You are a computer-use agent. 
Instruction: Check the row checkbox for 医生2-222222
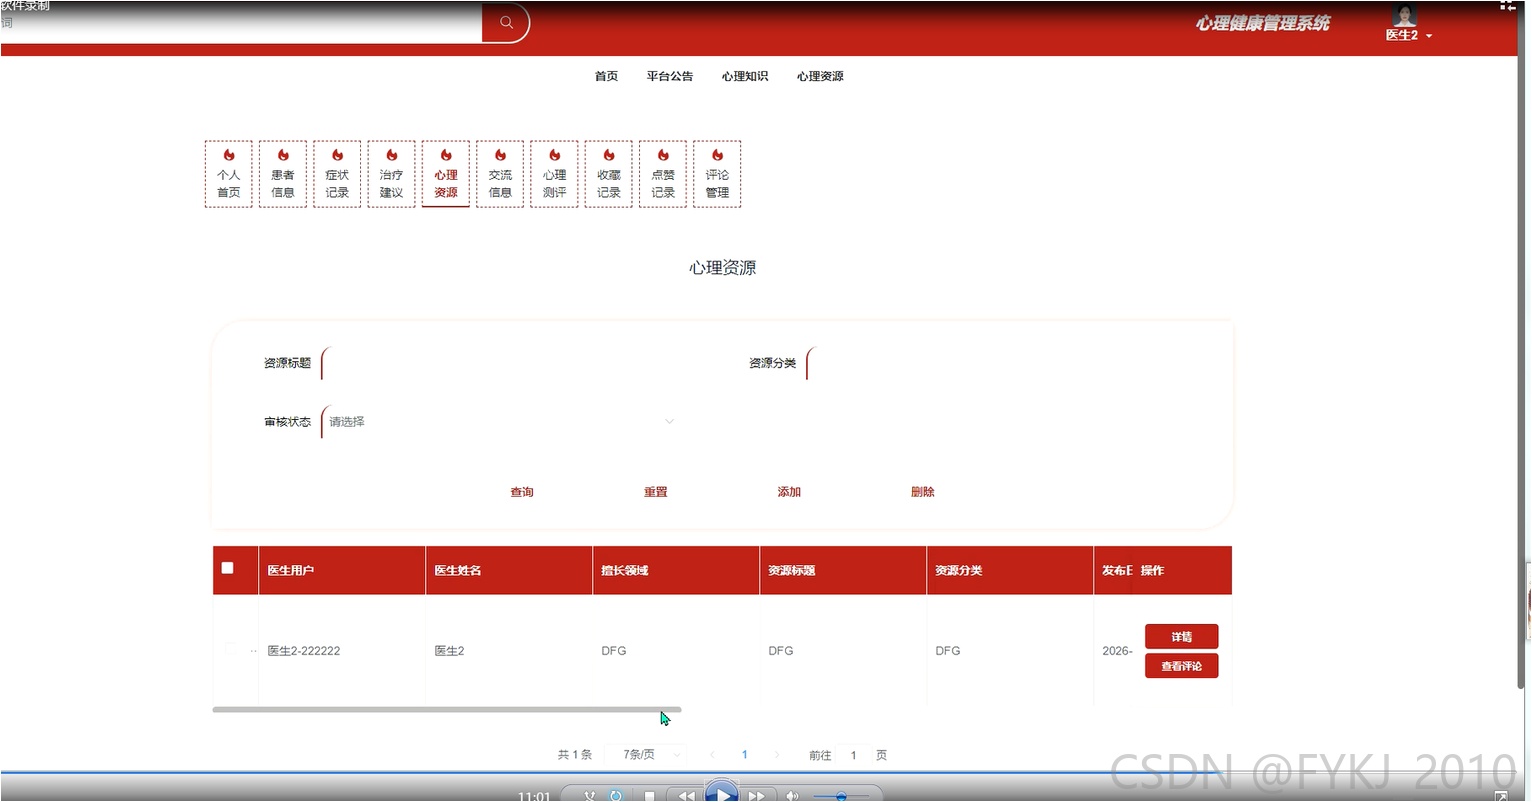pos(230,650)
